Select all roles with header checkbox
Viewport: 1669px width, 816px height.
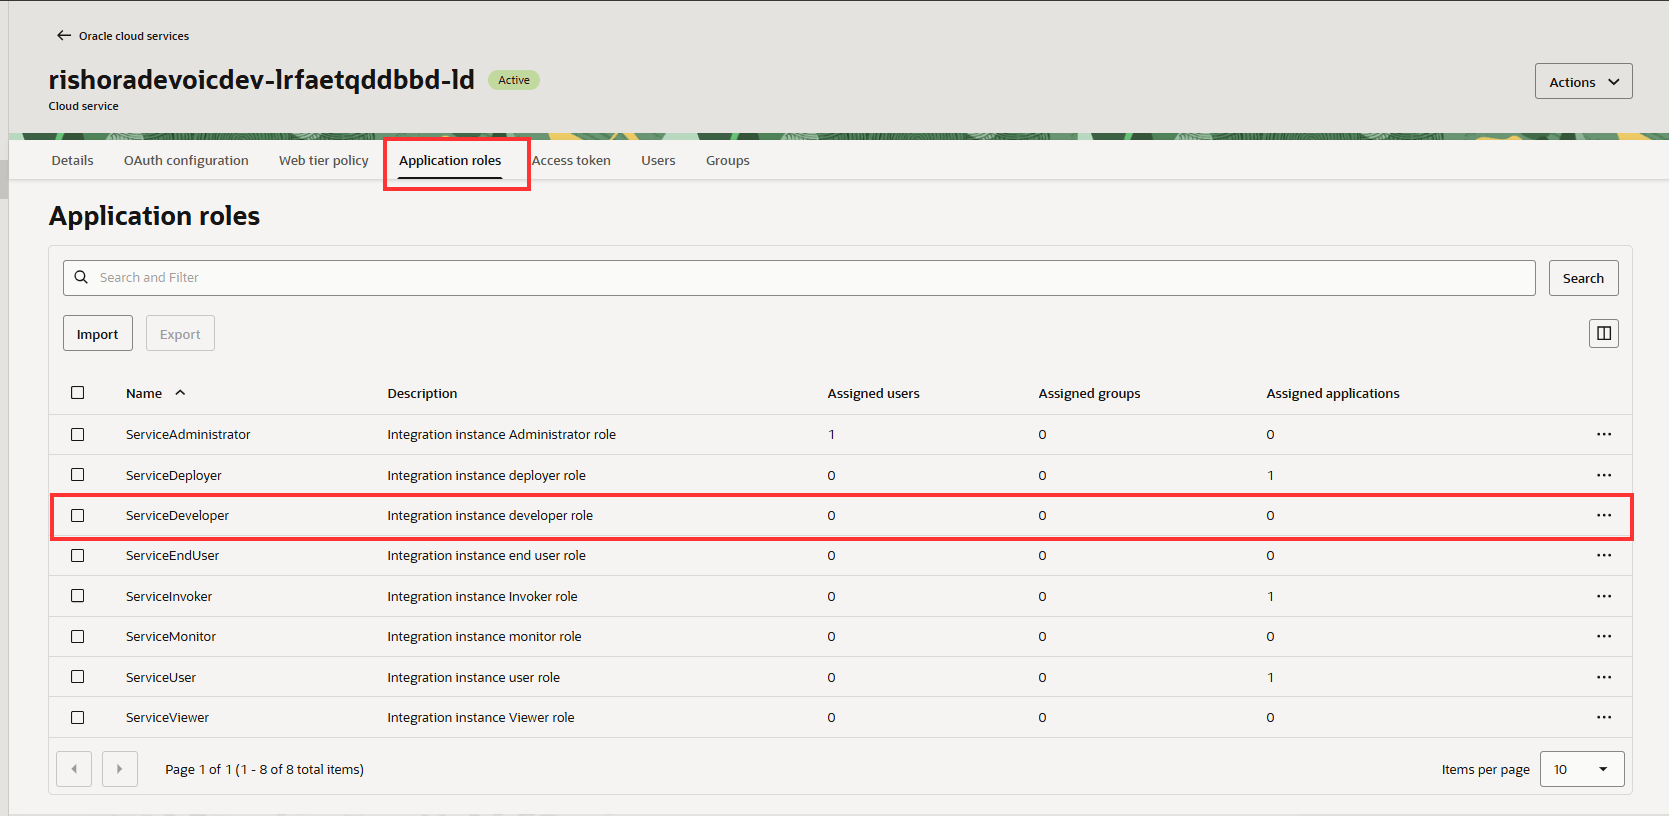point(78,393)
